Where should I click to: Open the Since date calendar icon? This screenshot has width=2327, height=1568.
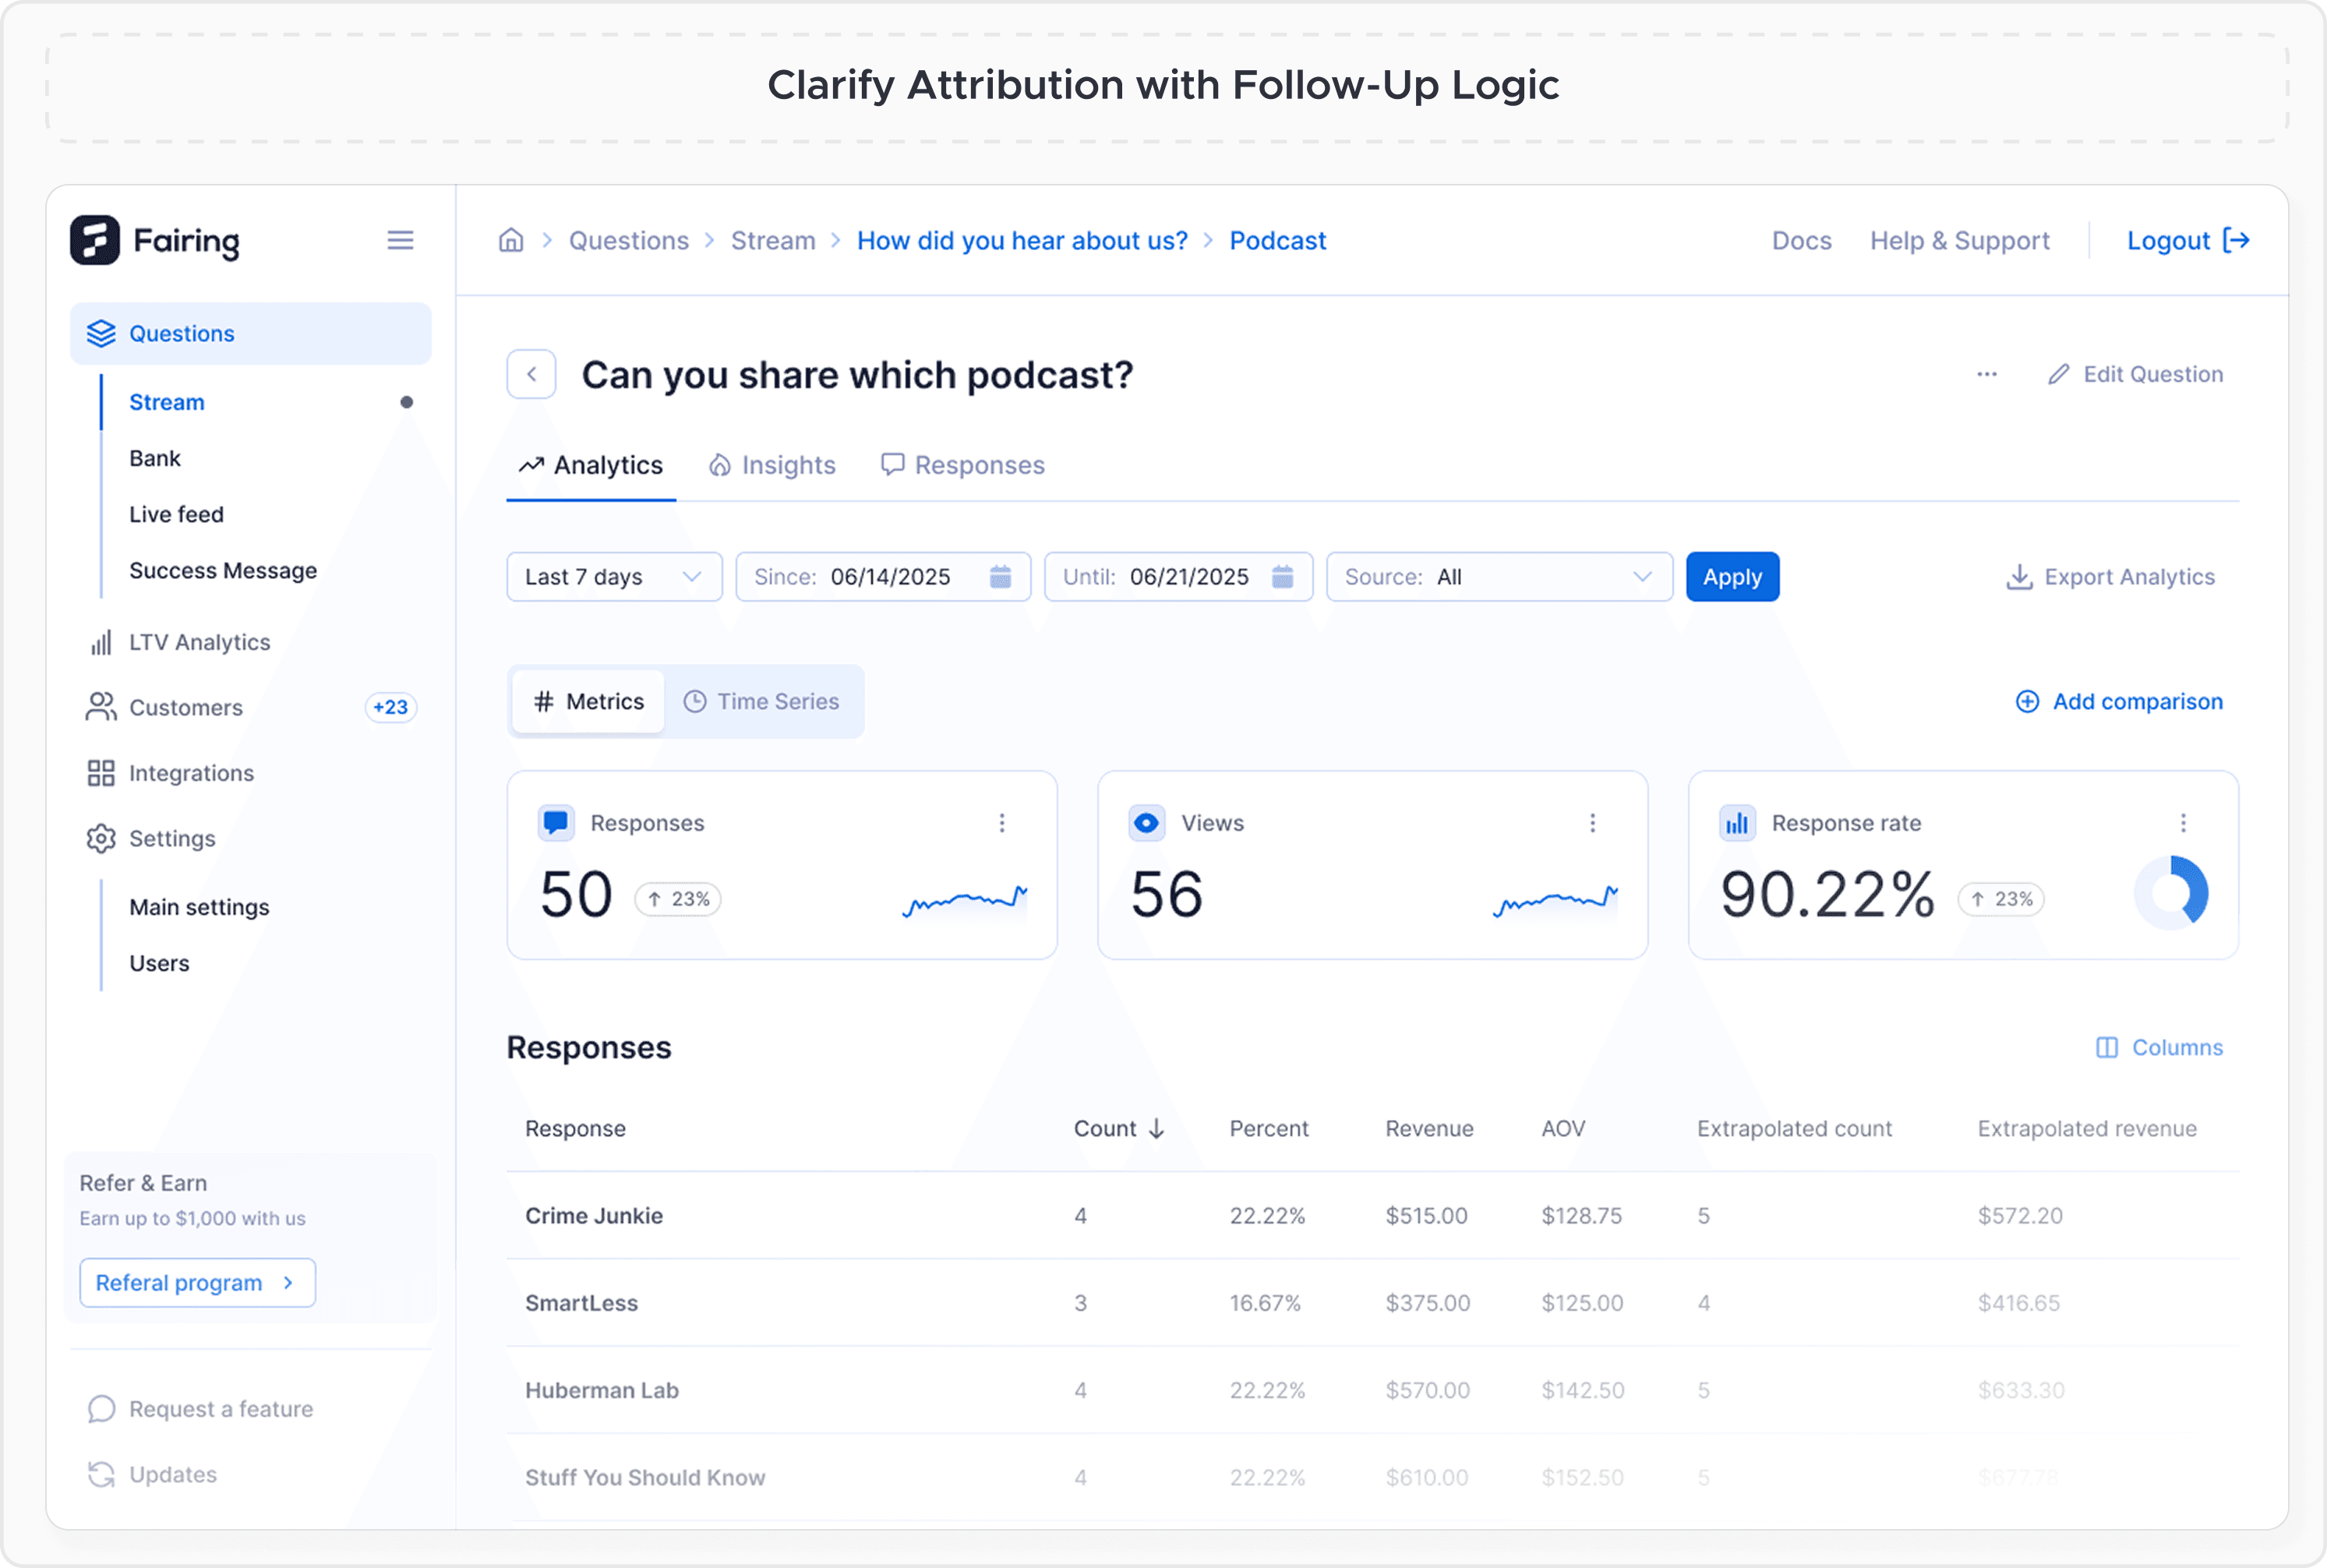[1000, 576]
